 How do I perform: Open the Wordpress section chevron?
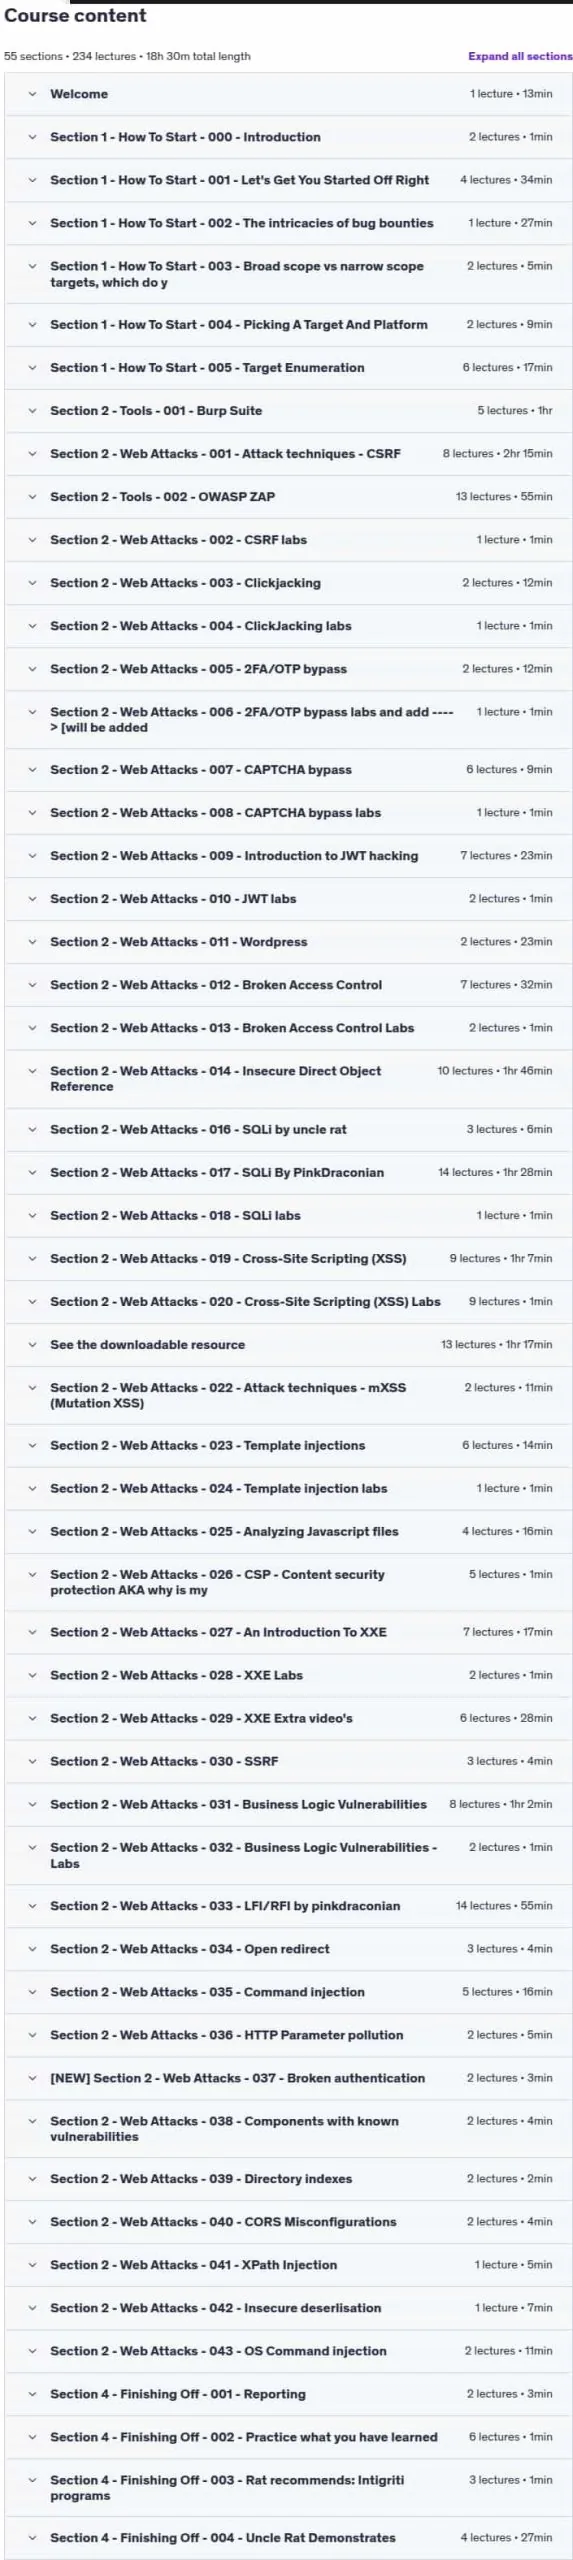tap(32, 942)
